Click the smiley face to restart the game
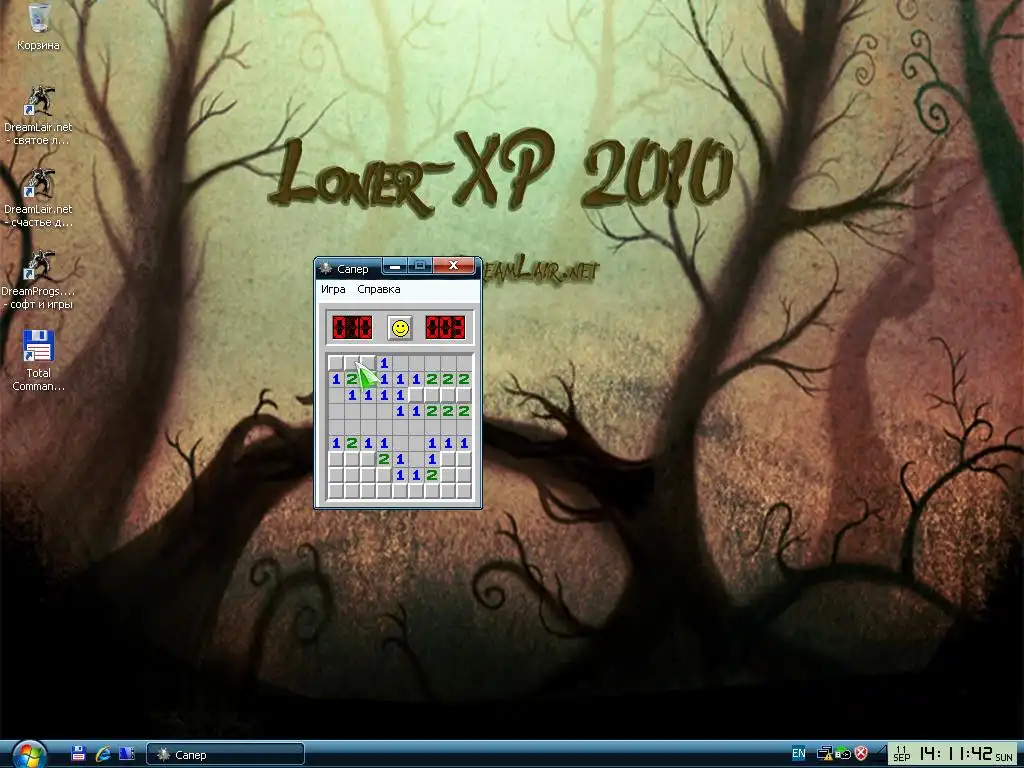The width and height of the screenshot is (1024, 768). (x=400, y=328)
